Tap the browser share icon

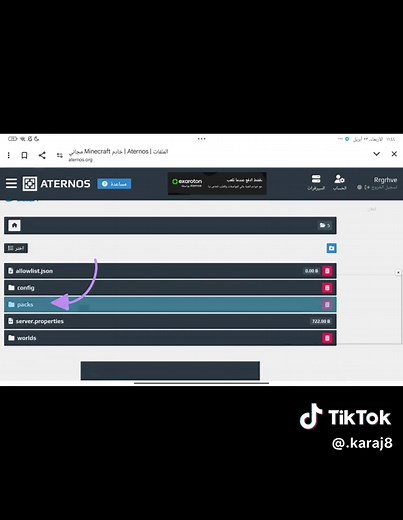point(42,155)
